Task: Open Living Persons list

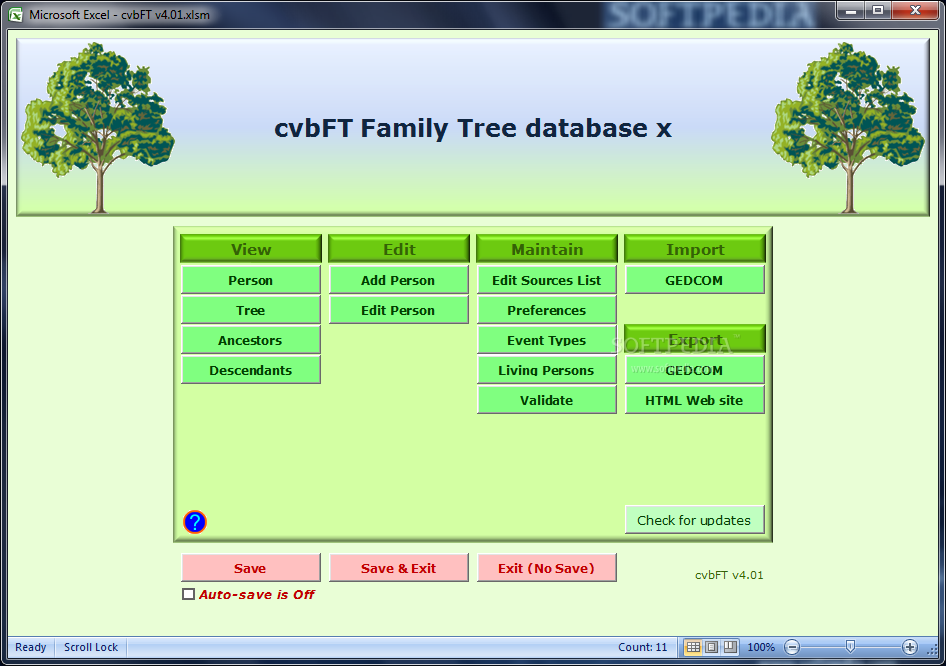Action: click(x=547, y=370)
